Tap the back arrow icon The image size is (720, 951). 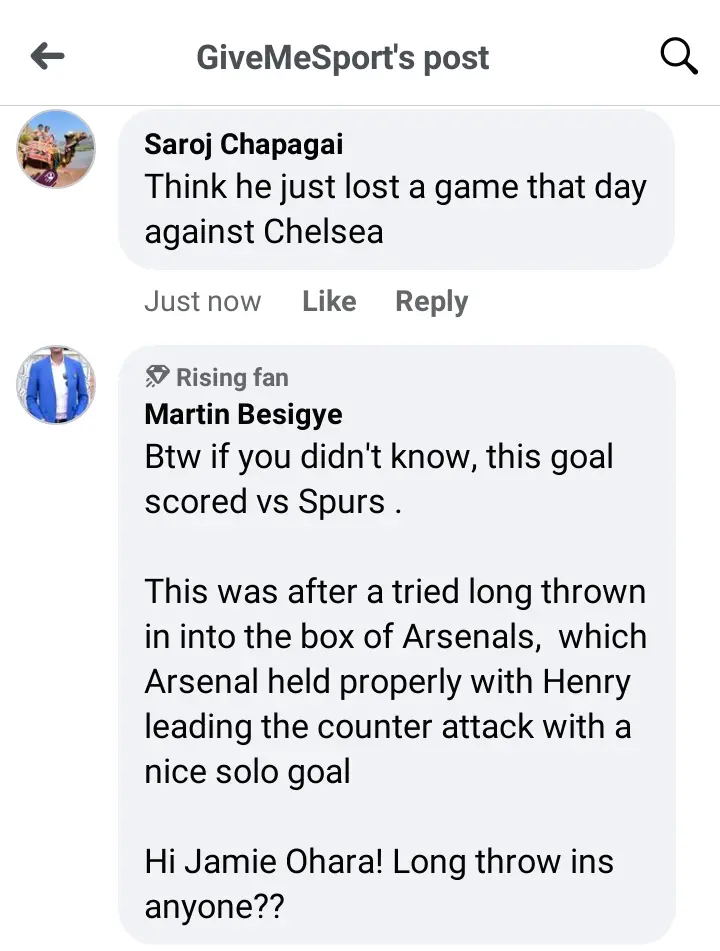click(47, 57)
